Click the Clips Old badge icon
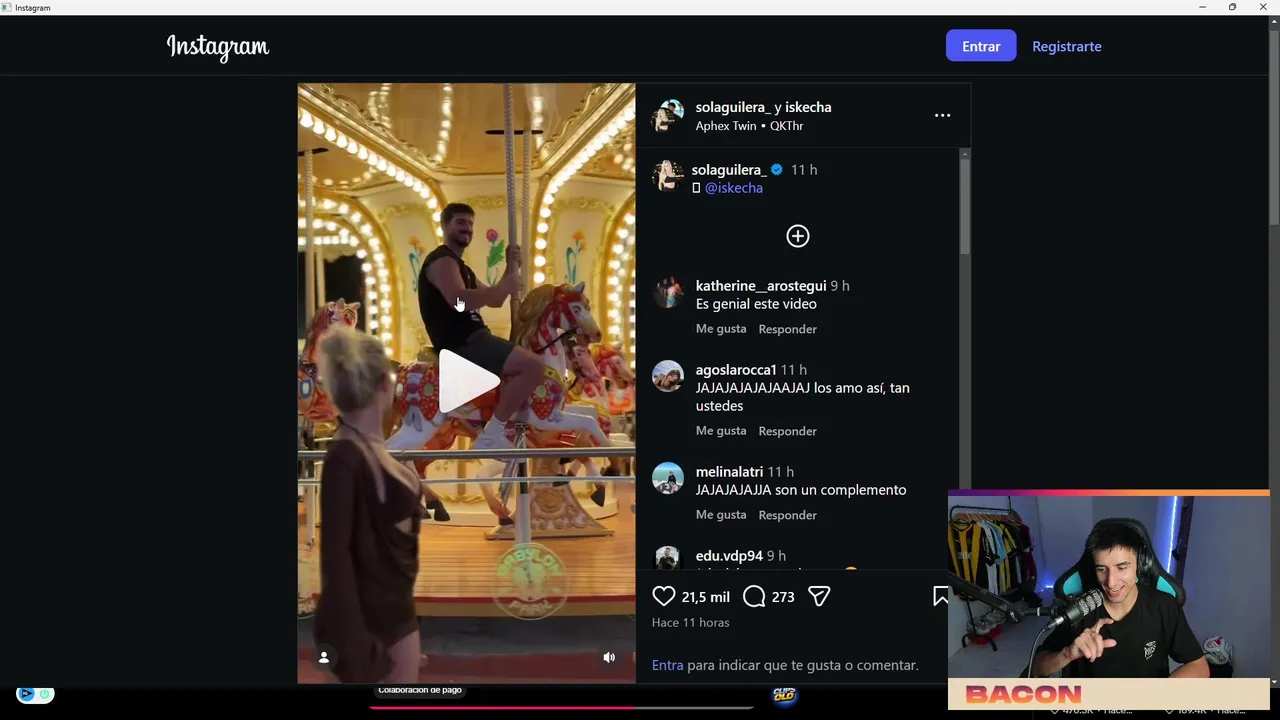 (785, 694)
